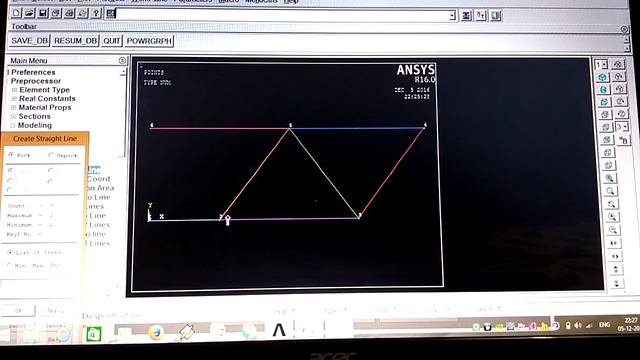Pan the model up arrow icon
The width and height of the screenshot is (640, 360).
coord(616,269)
